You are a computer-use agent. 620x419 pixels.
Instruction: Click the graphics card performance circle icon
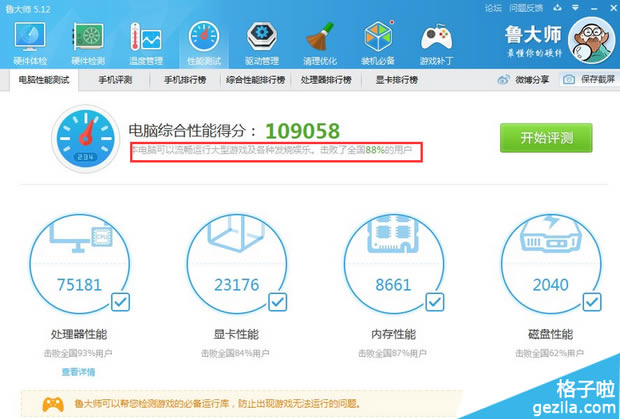pos(236,264)
